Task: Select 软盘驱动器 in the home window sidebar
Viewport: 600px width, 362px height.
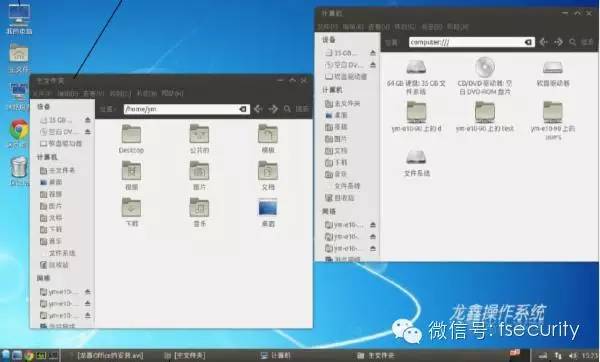Action: click(61, 143)
